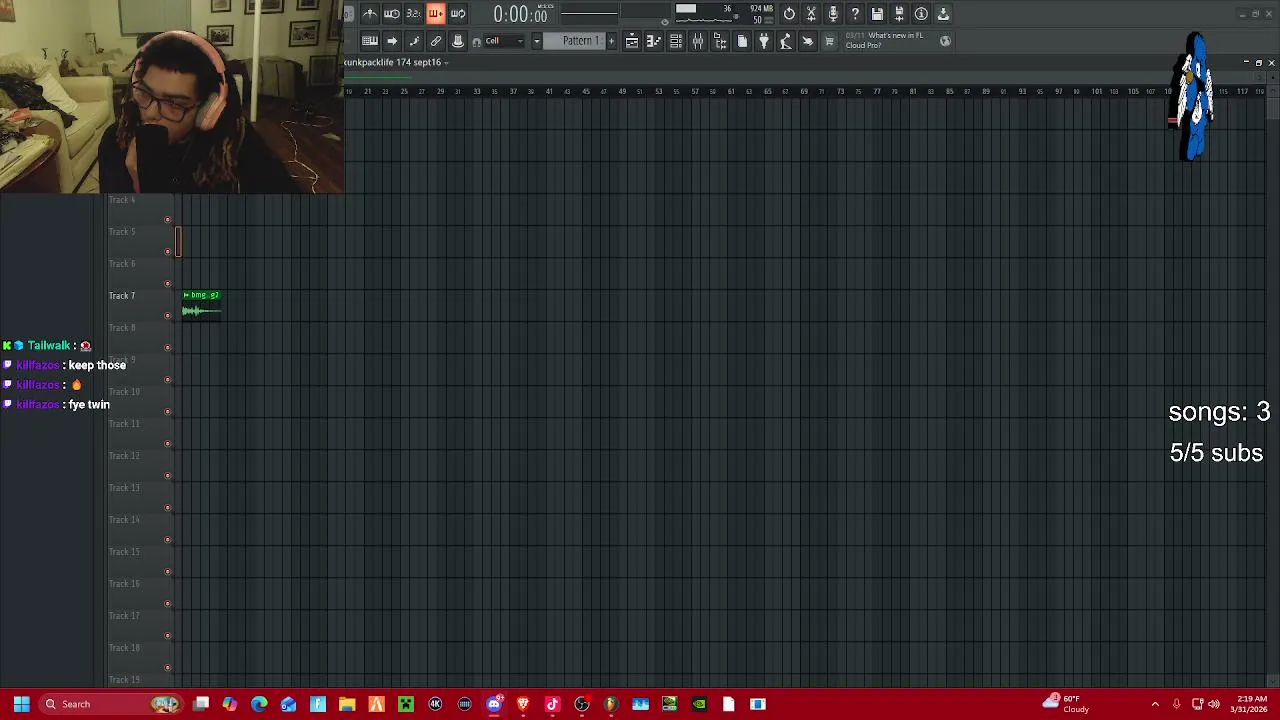Screen dimensions: 1280x720
Task: Open the volume control in system tray
Action: [x=1214, y=704]
